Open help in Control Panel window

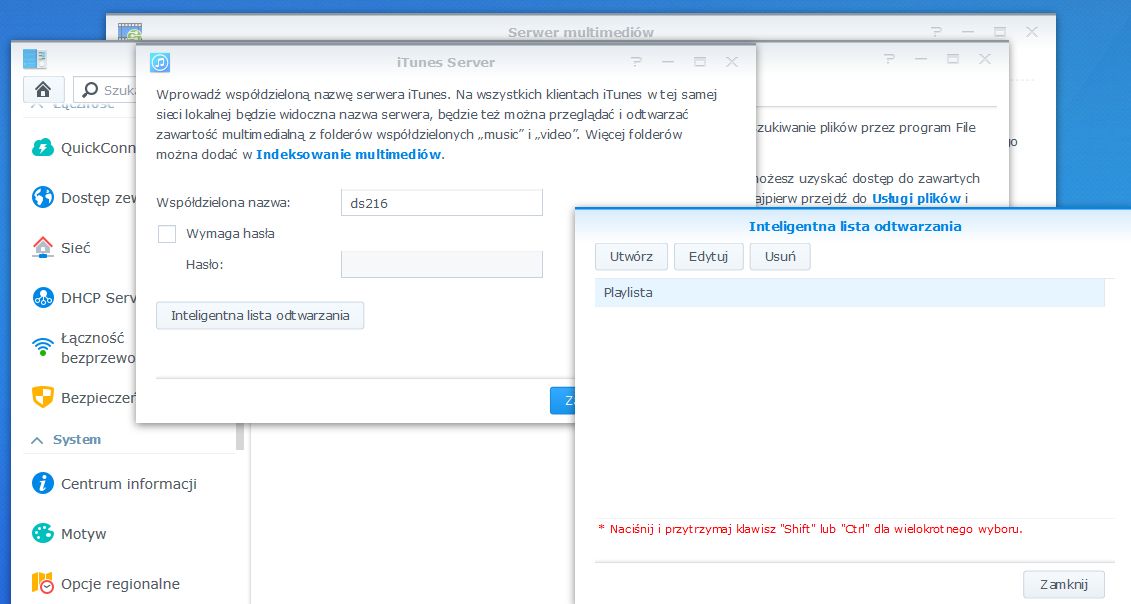pos(889,59)
